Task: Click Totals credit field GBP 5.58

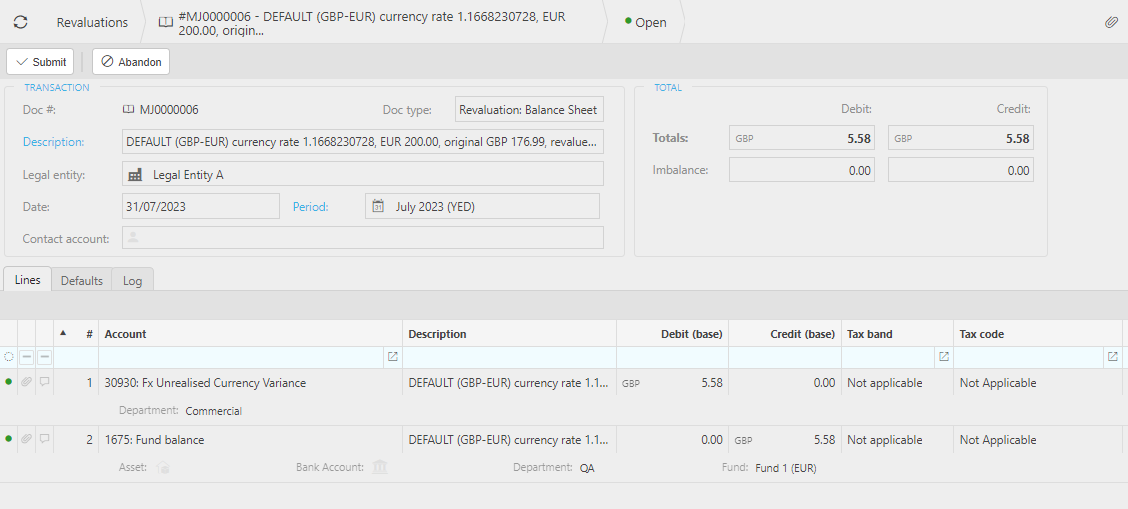Action: click(961, 138)
